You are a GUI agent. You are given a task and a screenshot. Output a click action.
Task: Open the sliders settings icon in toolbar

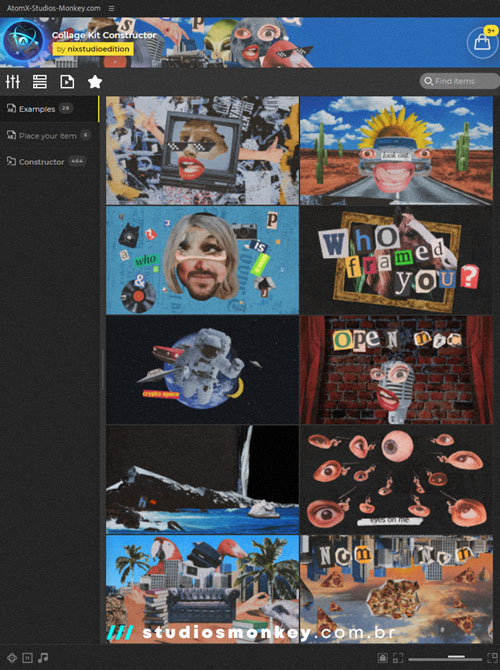tap(13, 81)
